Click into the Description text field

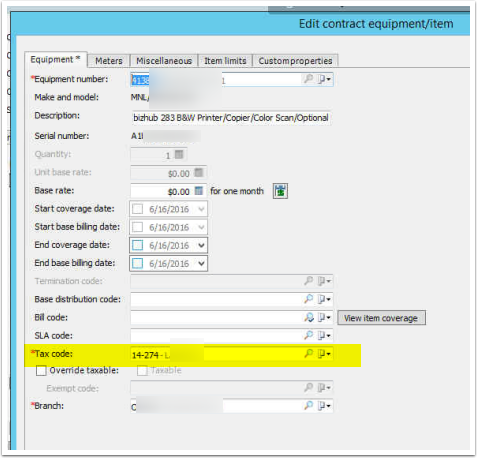pos(231,118)
